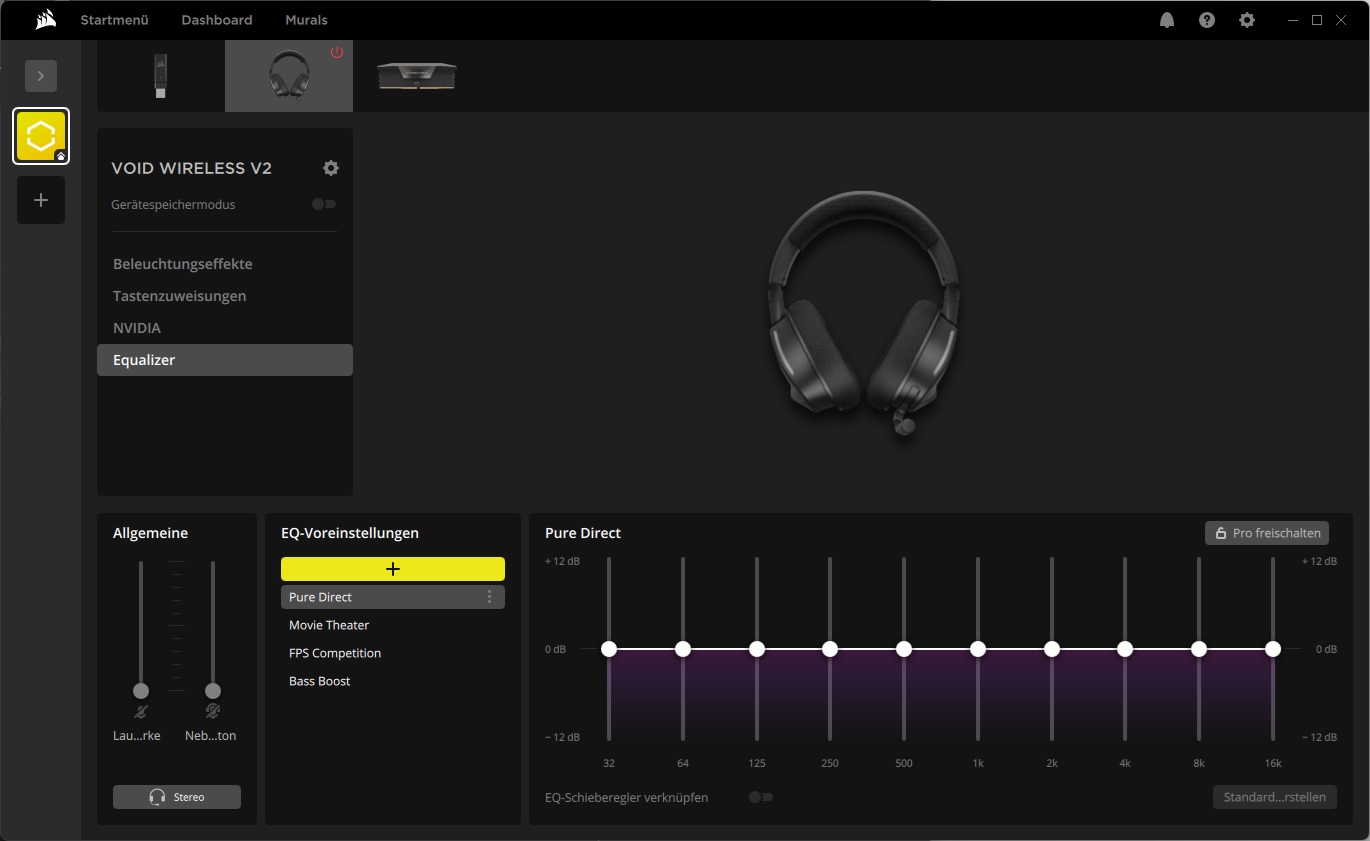Expand the collapsed sidebar with chevron
The height and width of the screenshot is (841, 1370).
[41, 76]
